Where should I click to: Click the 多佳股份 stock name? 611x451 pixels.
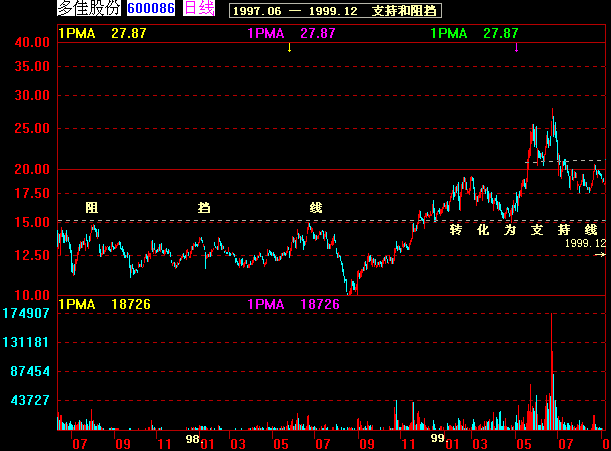coord(88,9)
